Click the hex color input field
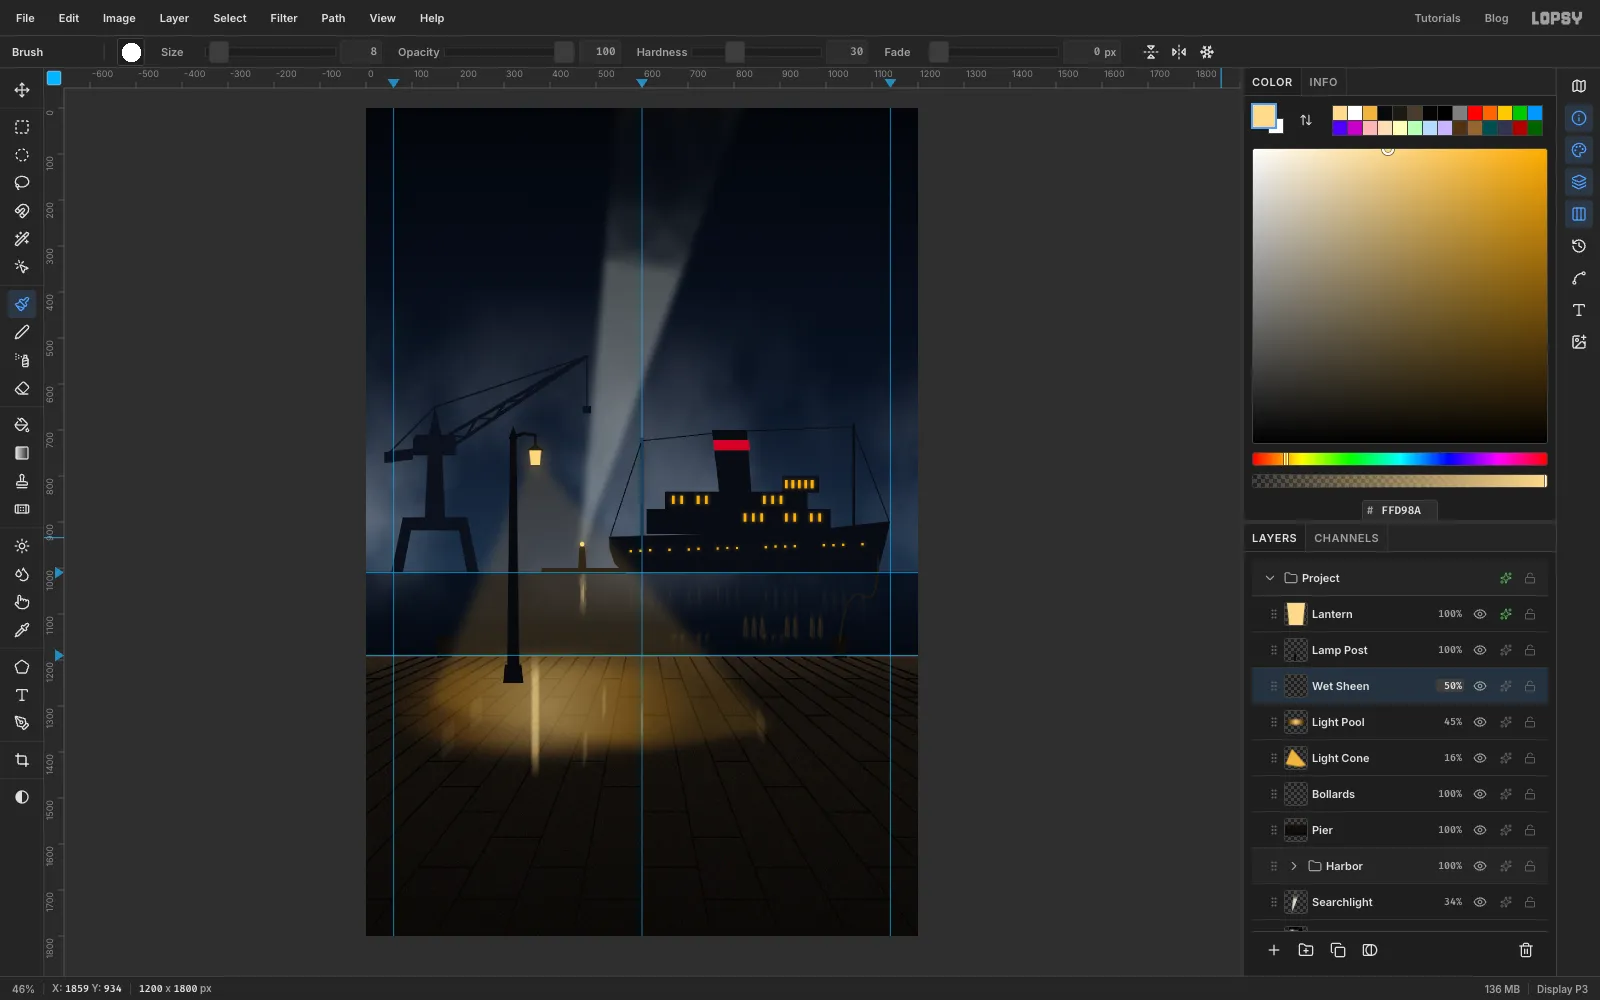Image resolution: width=1600 pixels, height=1000 pixels. click(1400, 510)
